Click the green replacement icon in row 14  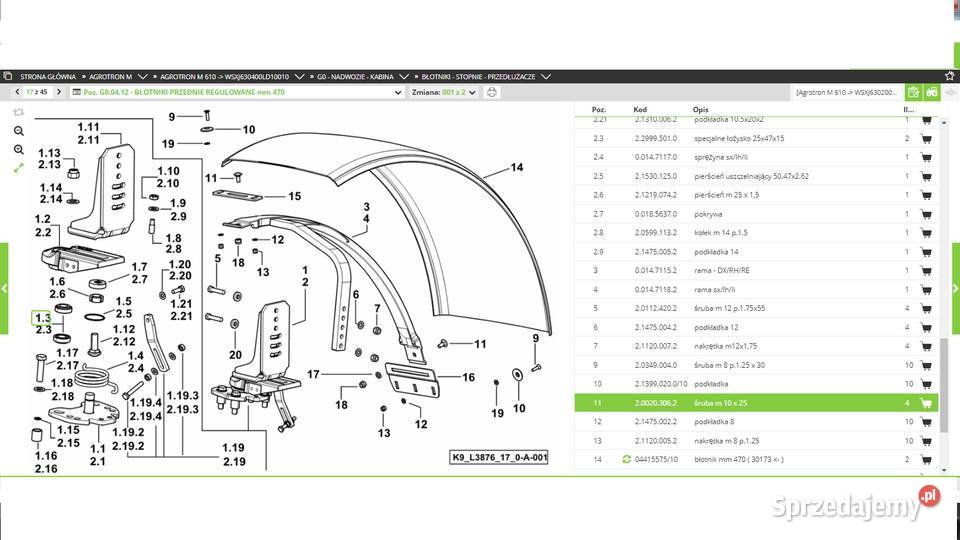point(626,459)
